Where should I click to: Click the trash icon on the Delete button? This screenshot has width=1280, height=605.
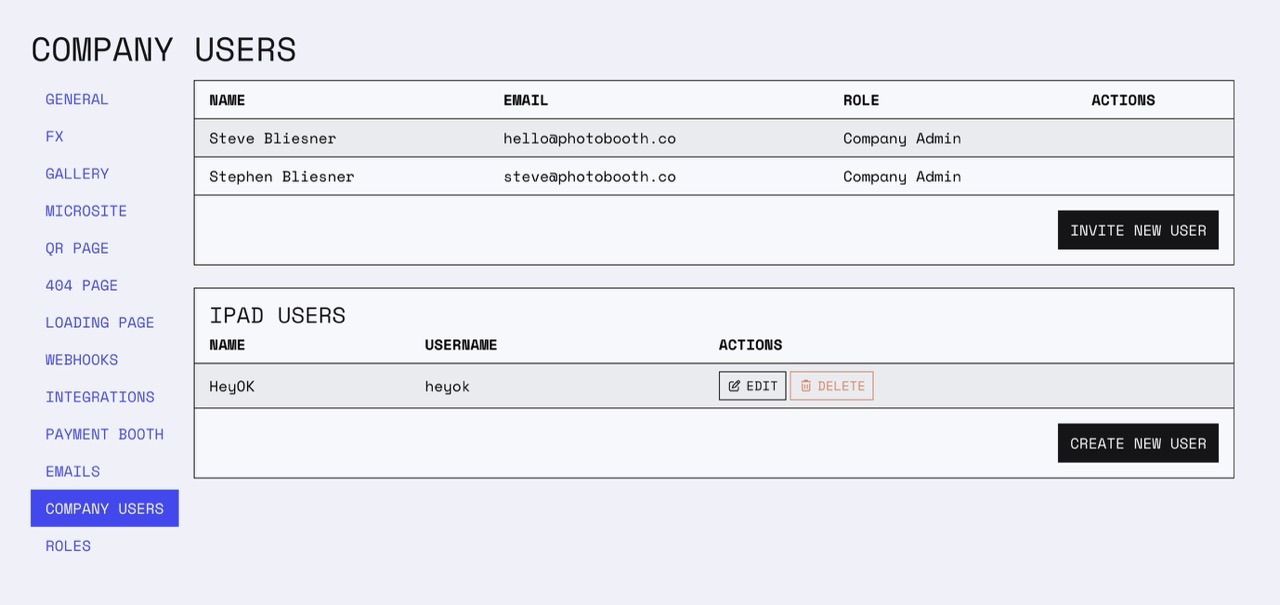point(806,386)
